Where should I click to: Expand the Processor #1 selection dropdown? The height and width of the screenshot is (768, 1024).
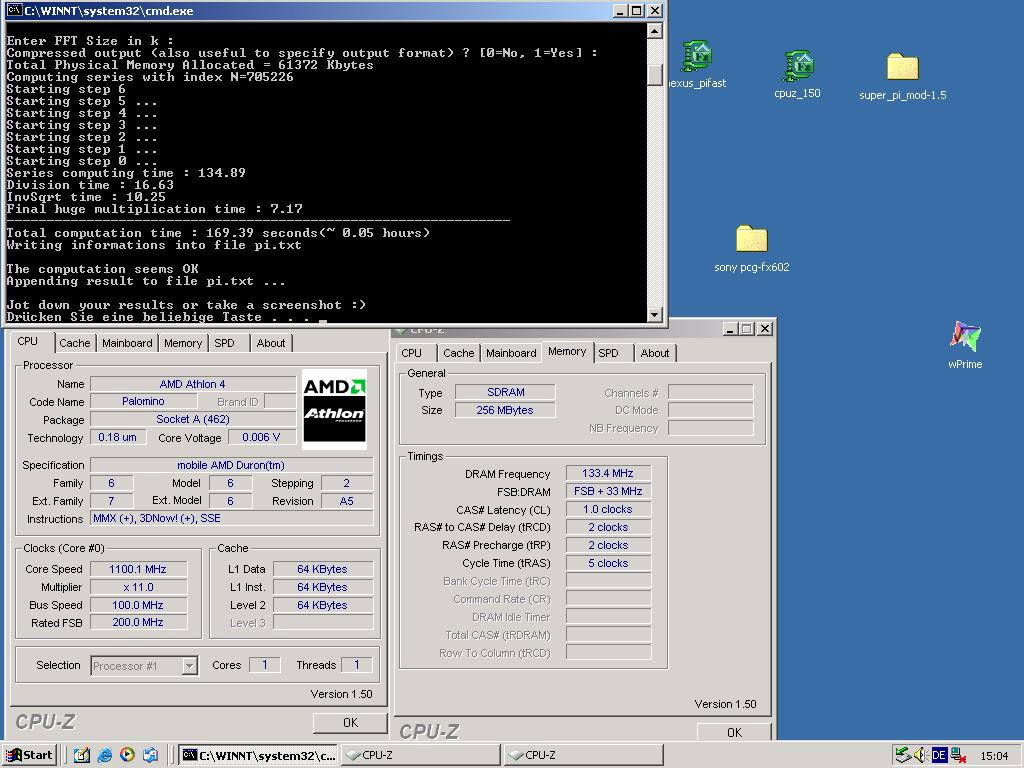pos(189,665)
